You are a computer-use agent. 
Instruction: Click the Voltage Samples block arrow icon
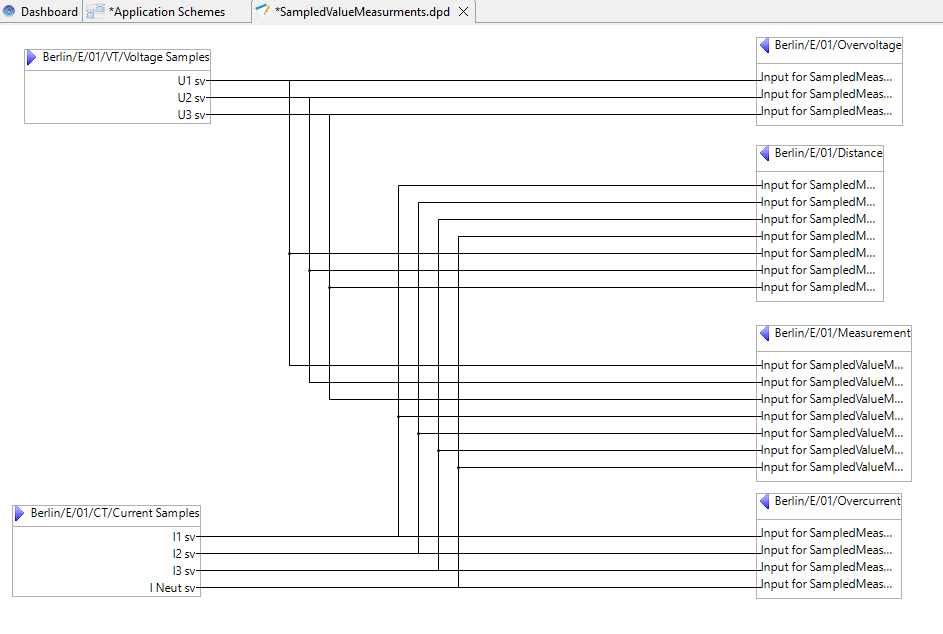coord(32,58)
